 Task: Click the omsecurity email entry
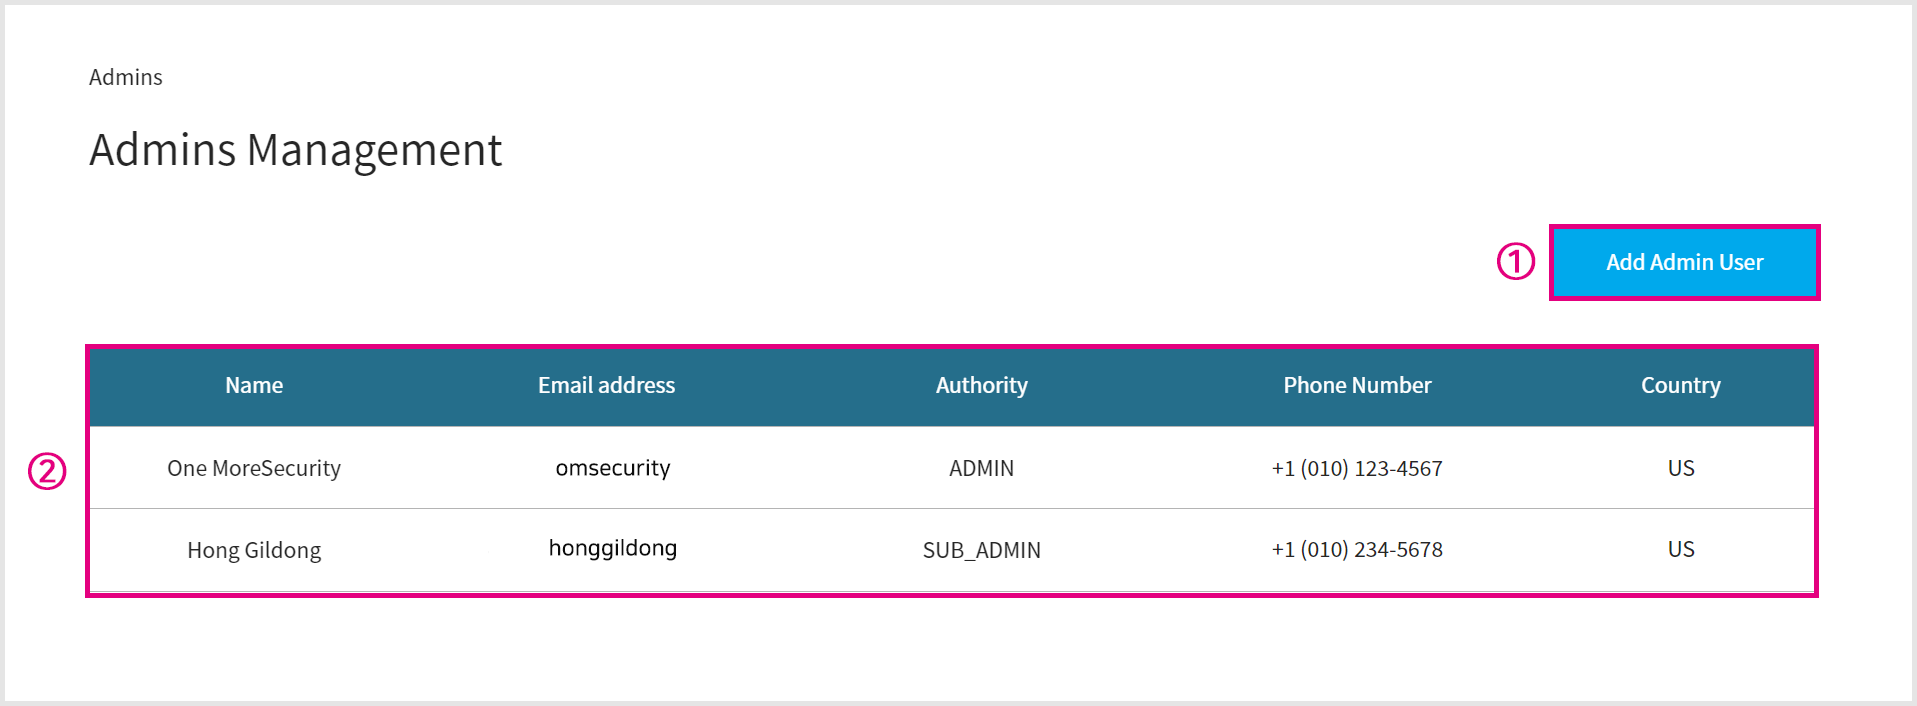pyautogui.click(x=613, y=468)
